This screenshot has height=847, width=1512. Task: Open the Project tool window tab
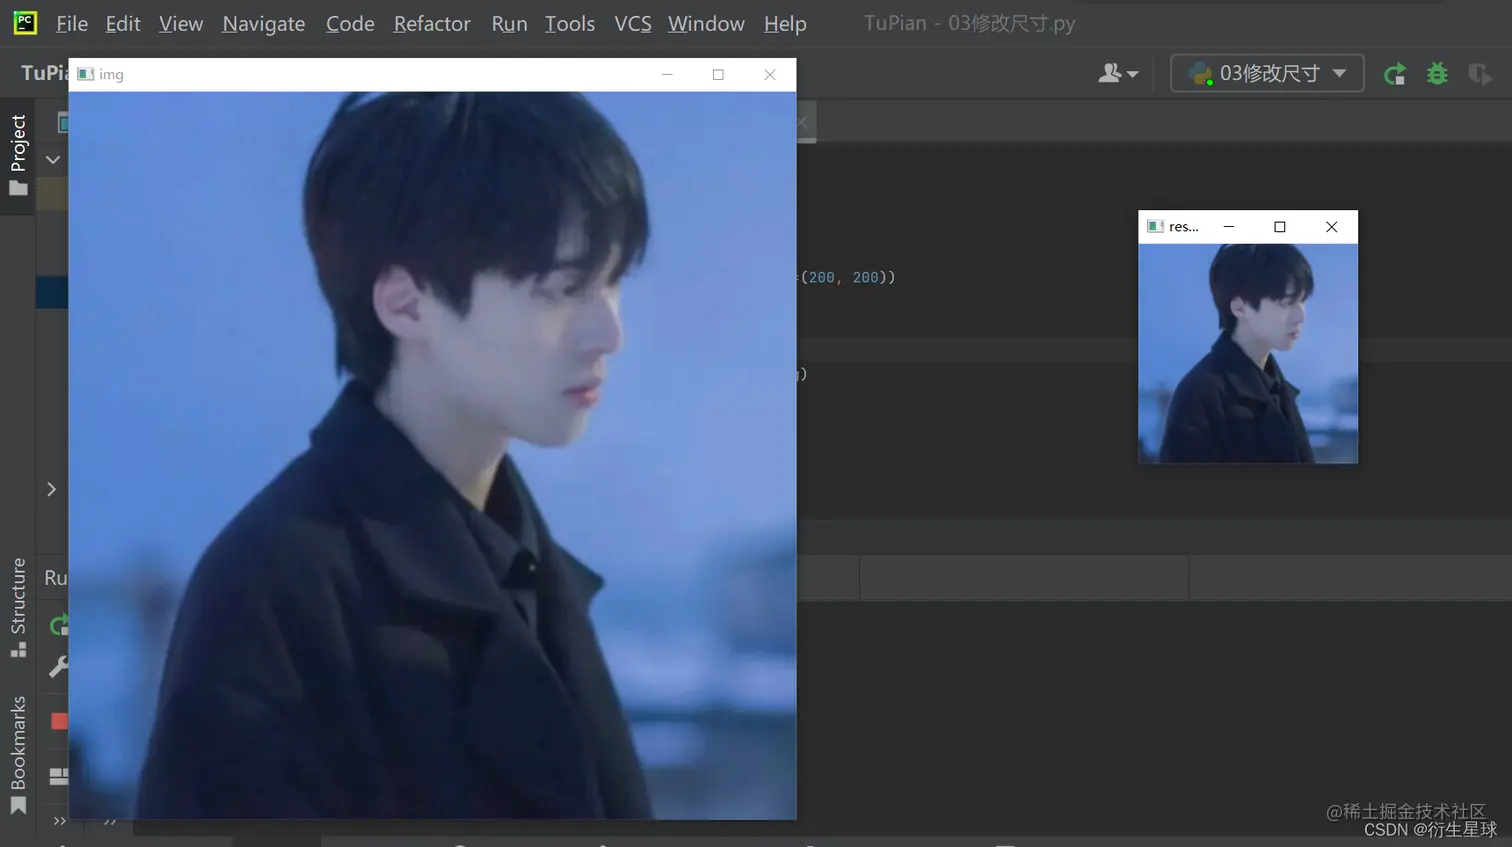pyautogui.click(x=18, y=155)
